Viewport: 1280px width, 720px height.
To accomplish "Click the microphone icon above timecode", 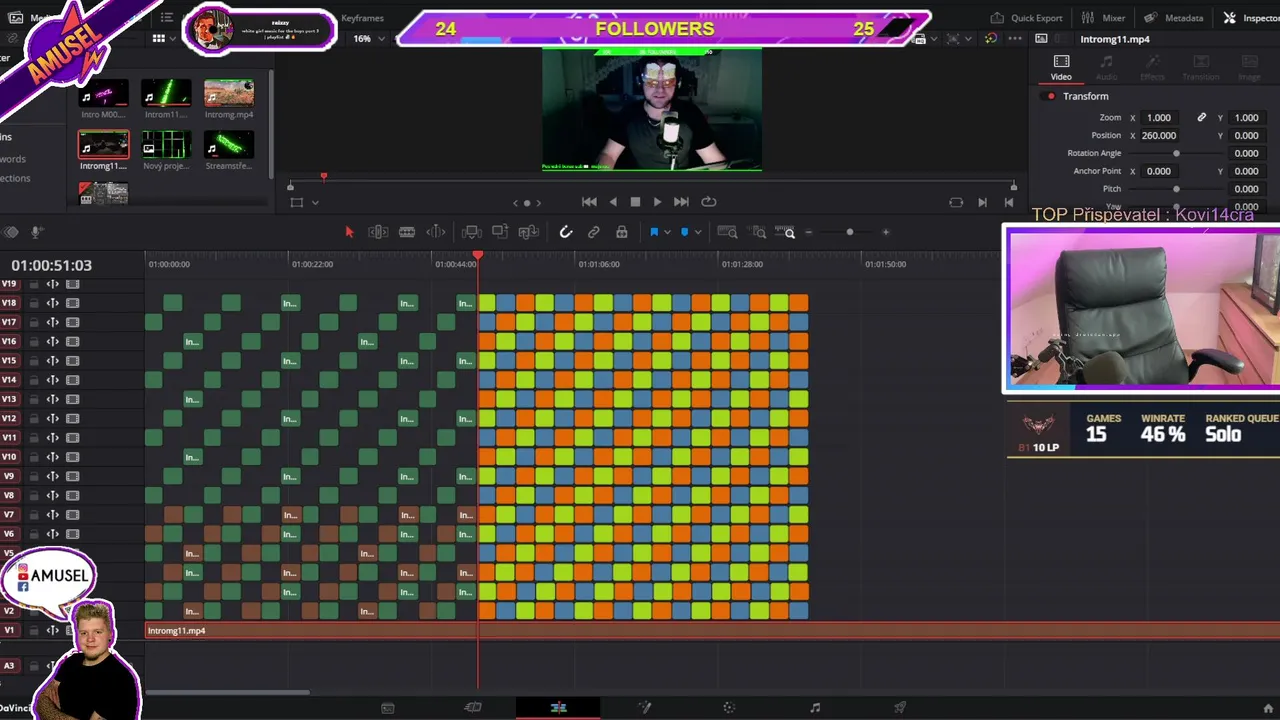I will (36, 232).
